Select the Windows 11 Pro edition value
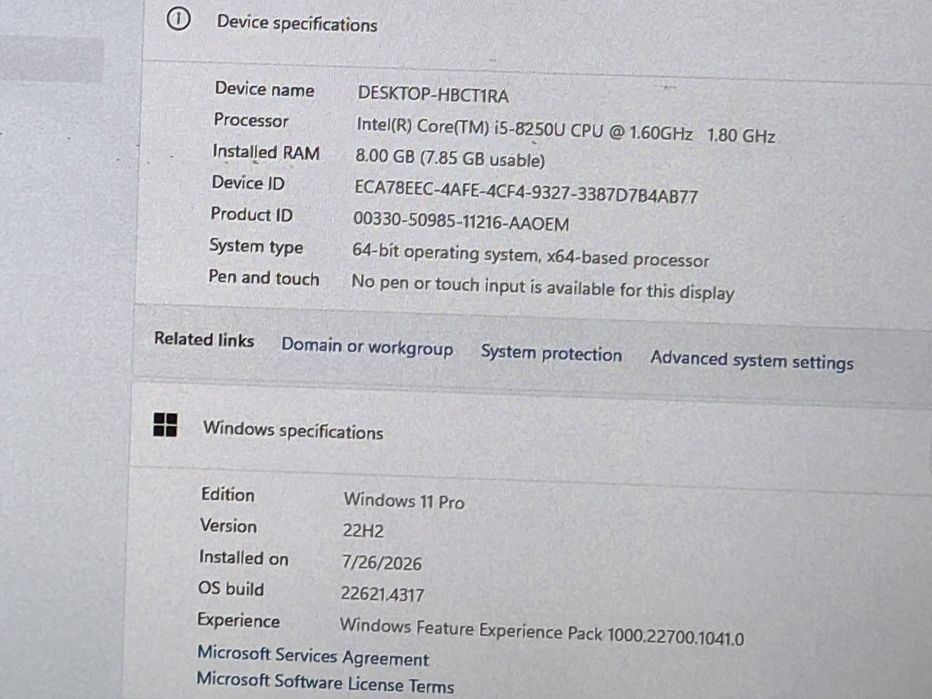 (404, 500)
